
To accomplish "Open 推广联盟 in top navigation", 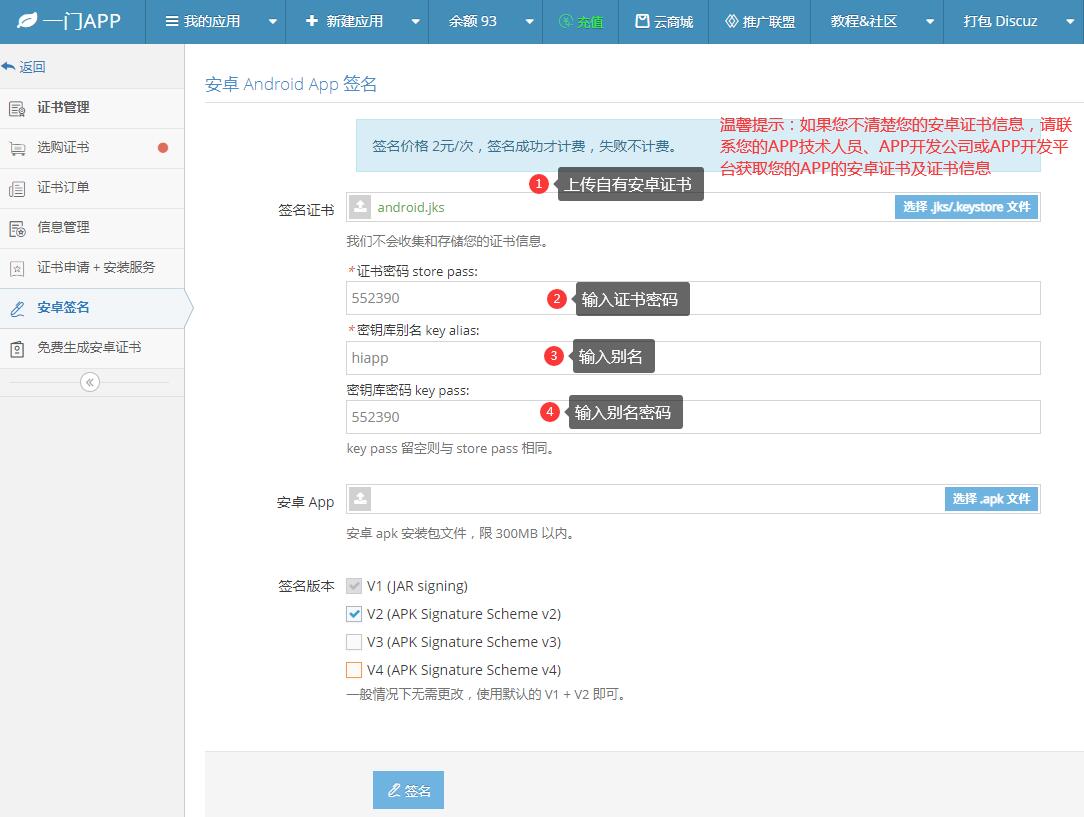I will 760,21.
